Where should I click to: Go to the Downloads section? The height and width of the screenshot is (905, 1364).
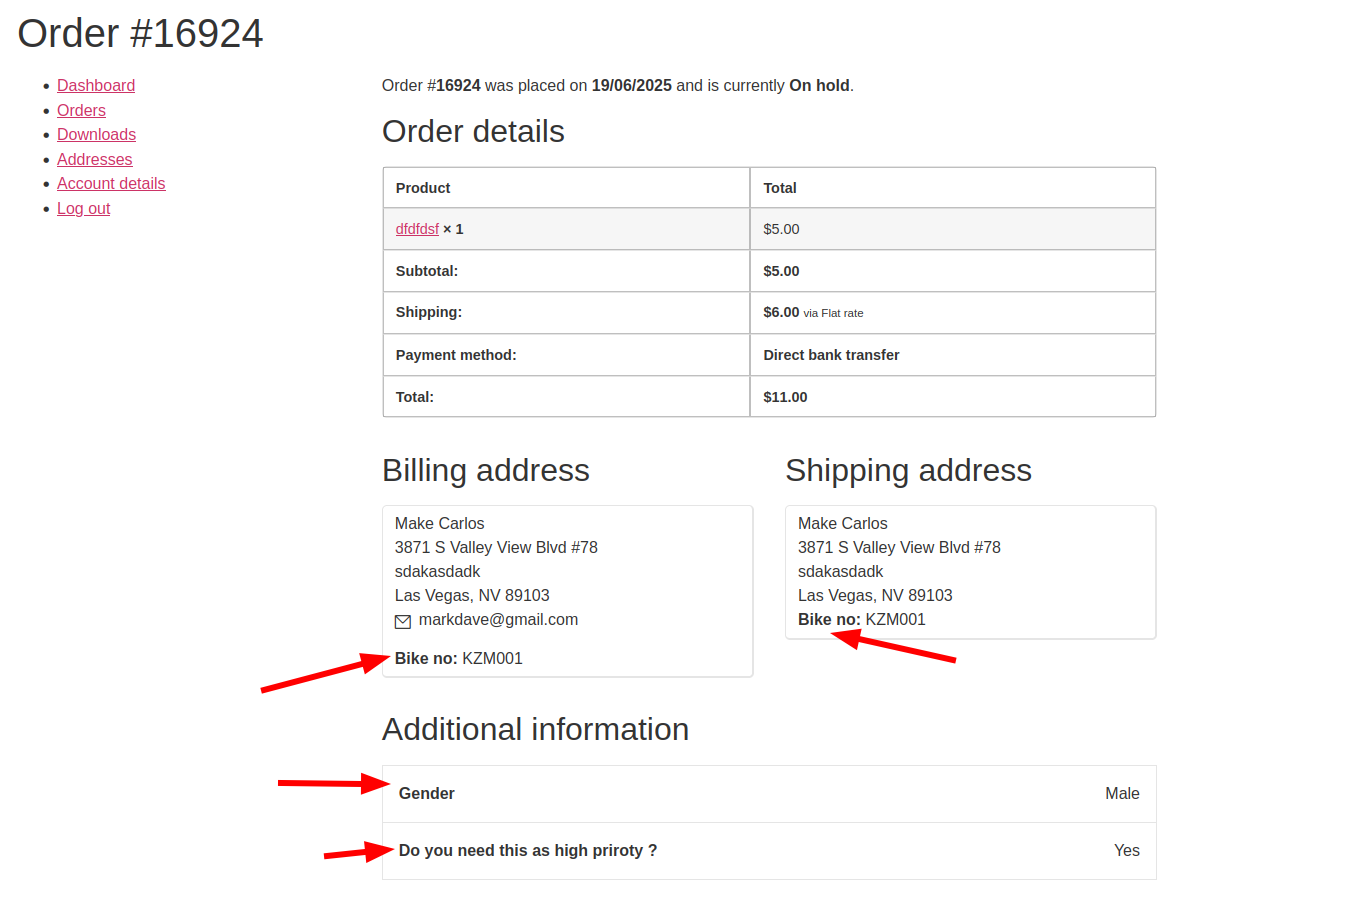click(96, 134)
